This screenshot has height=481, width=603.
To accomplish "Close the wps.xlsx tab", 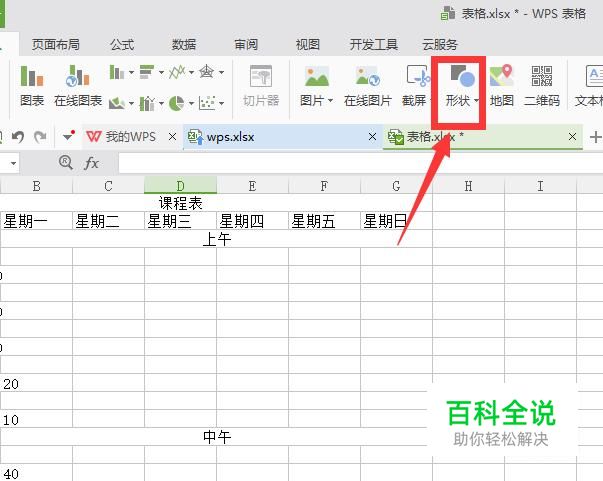I will click(372, 136).
